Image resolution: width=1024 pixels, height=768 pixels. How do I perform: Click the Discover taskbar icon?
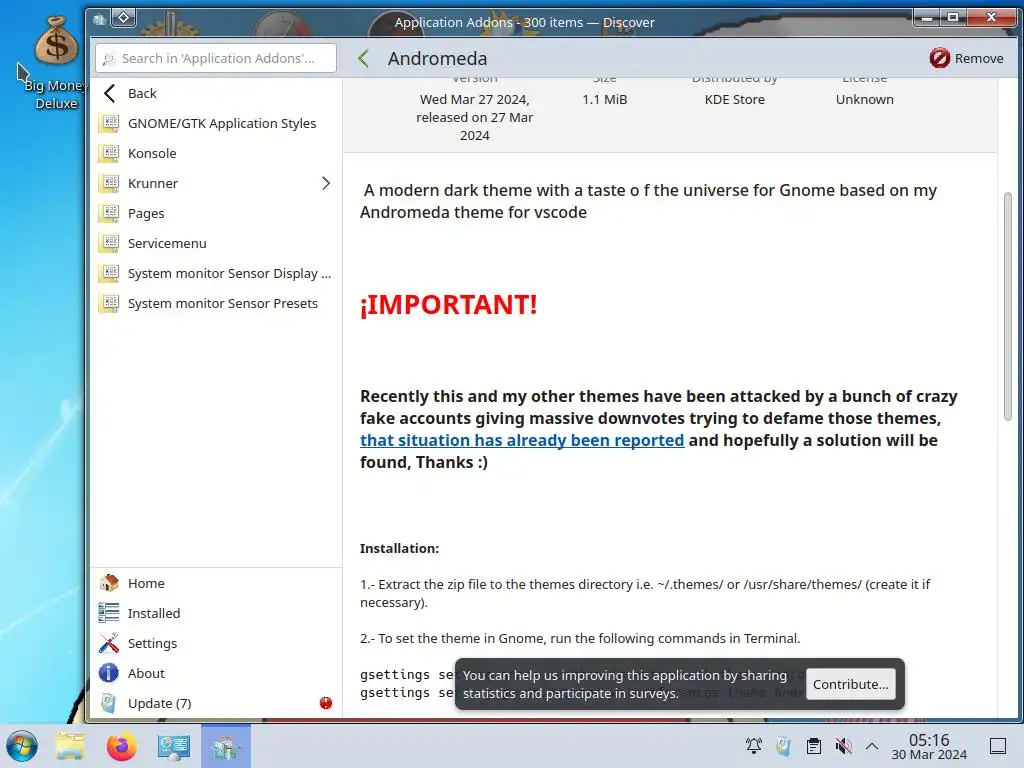226,746
